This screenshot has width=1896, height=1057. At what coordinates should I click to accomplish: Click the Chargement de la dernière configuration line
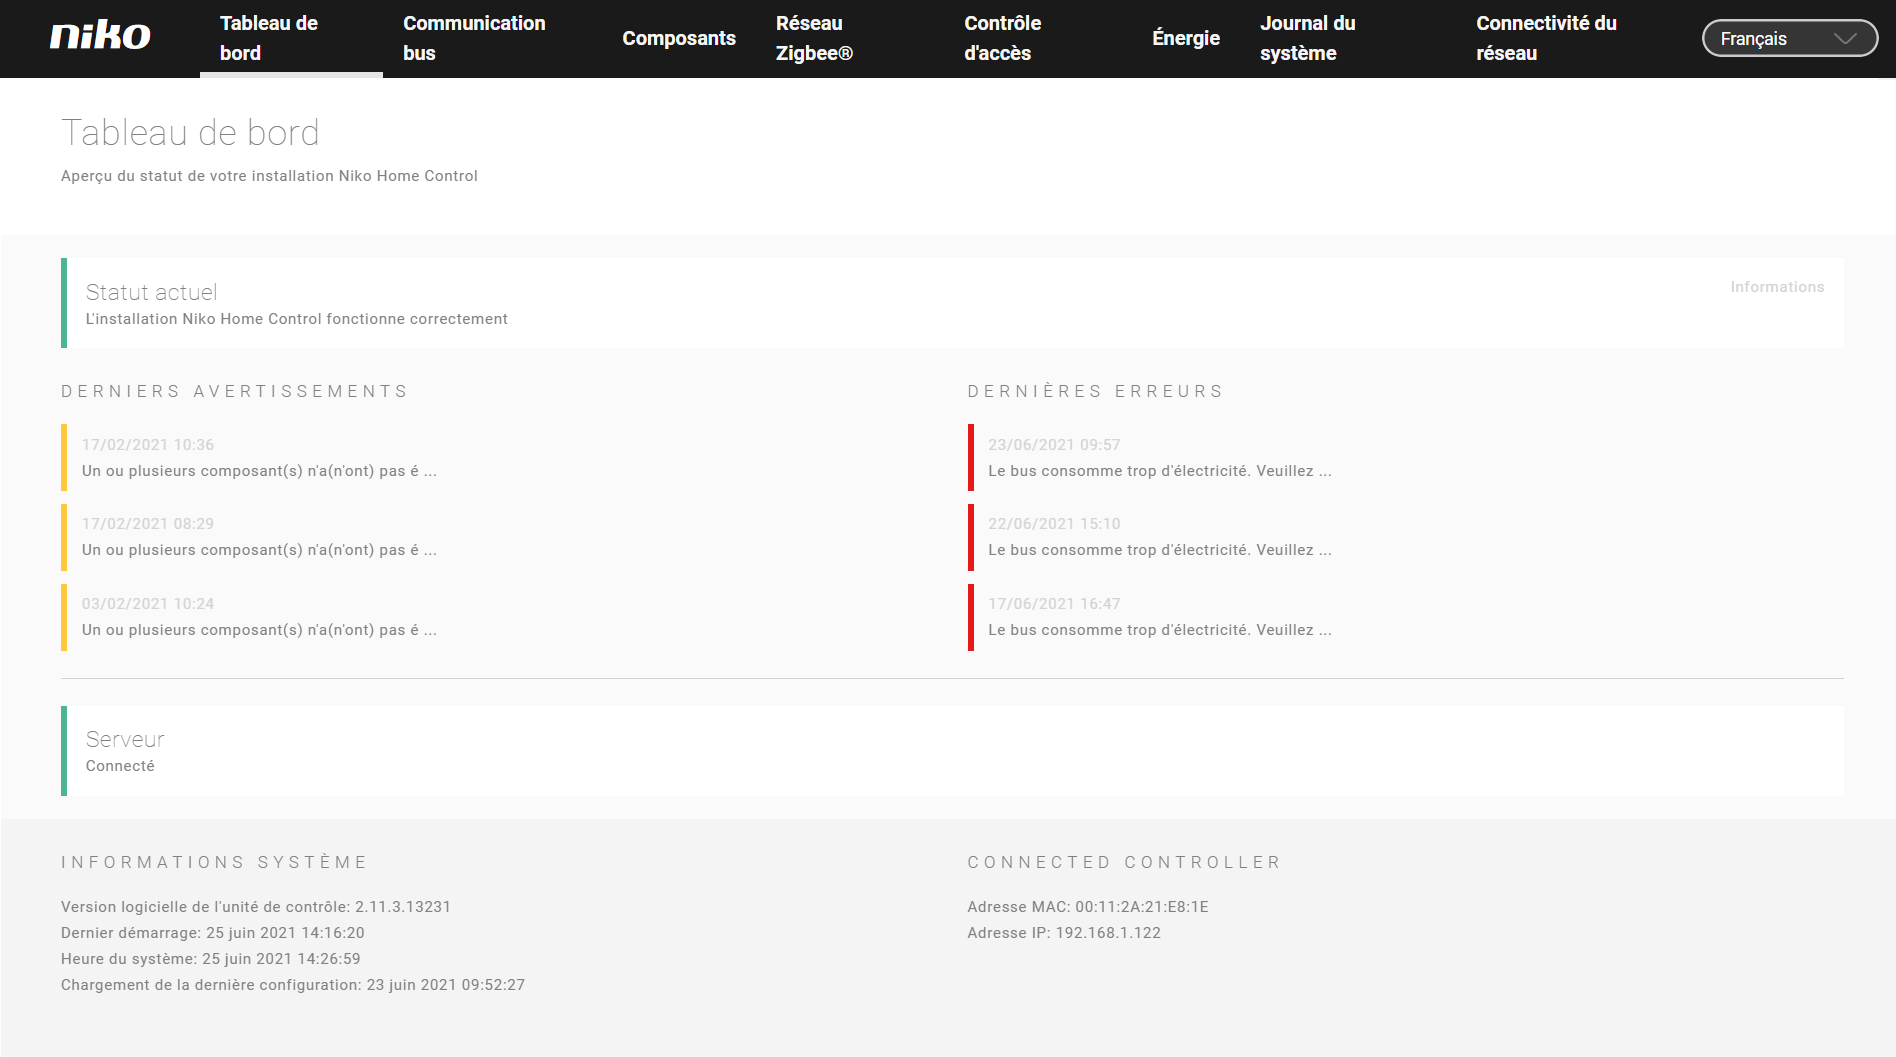293,985
